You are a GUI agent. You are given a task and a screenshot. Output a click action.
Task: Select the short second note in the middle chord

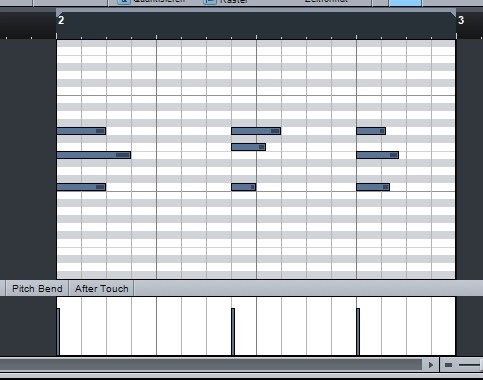248,147
